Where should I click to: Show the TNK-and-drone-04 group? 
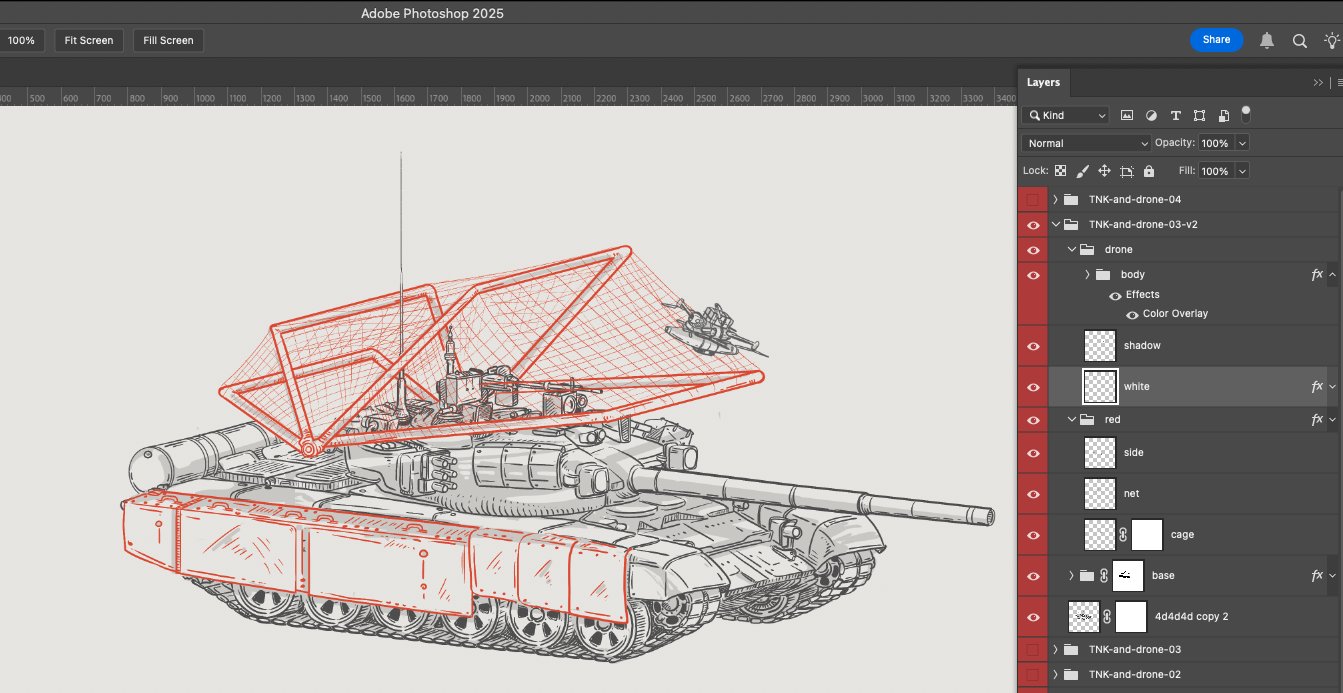[1033, 200]
